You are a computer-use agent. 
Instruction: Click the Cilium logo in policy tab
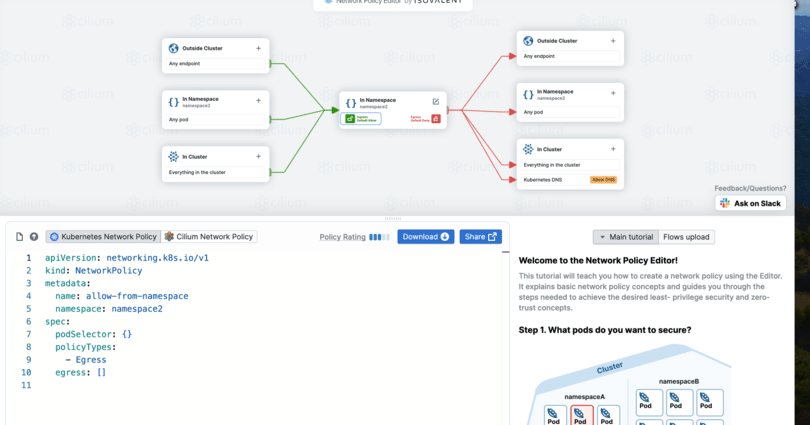[169, 237]
